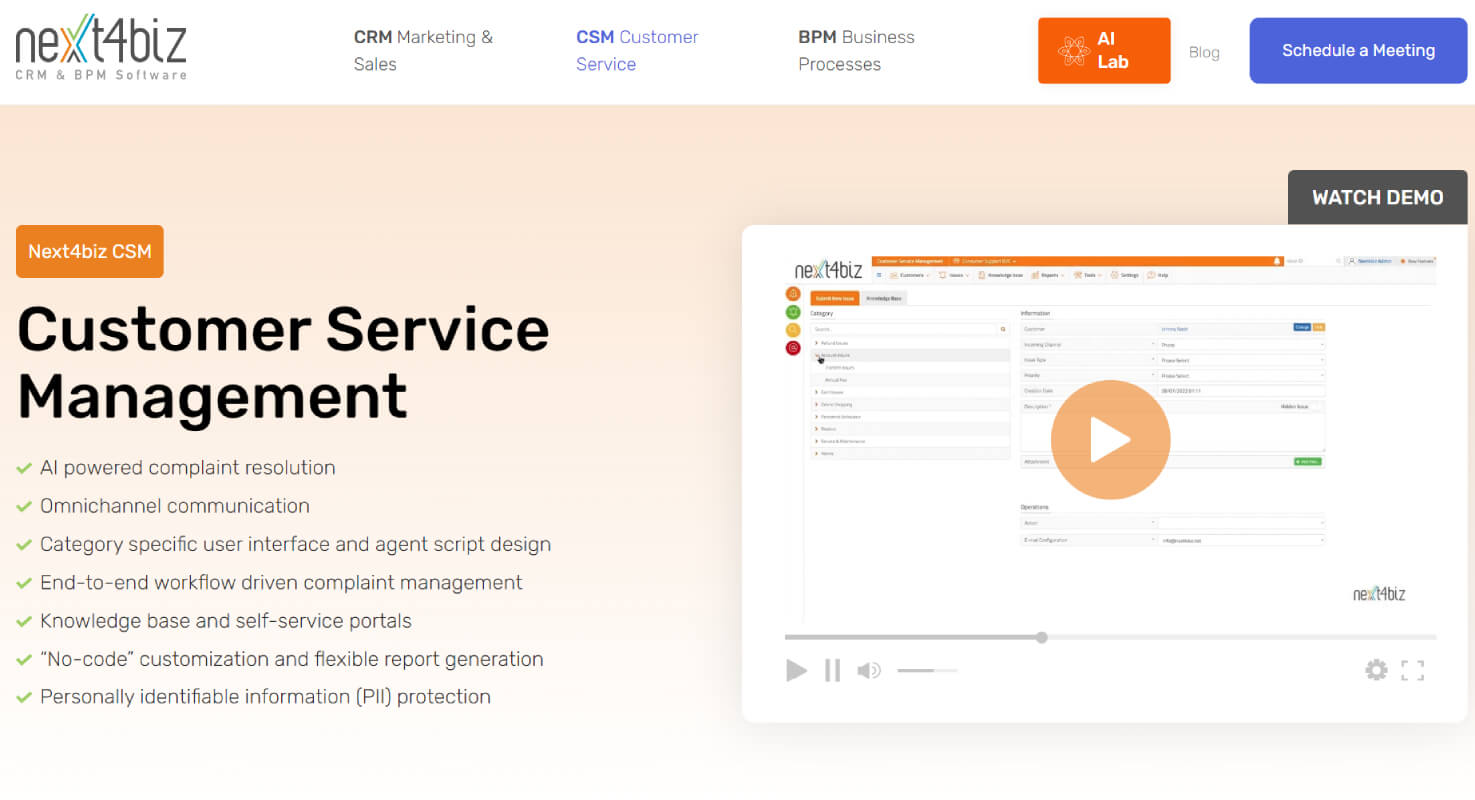Click 'Category specific user interface and agent script design'
The image size is (1475, 800).
296,544
